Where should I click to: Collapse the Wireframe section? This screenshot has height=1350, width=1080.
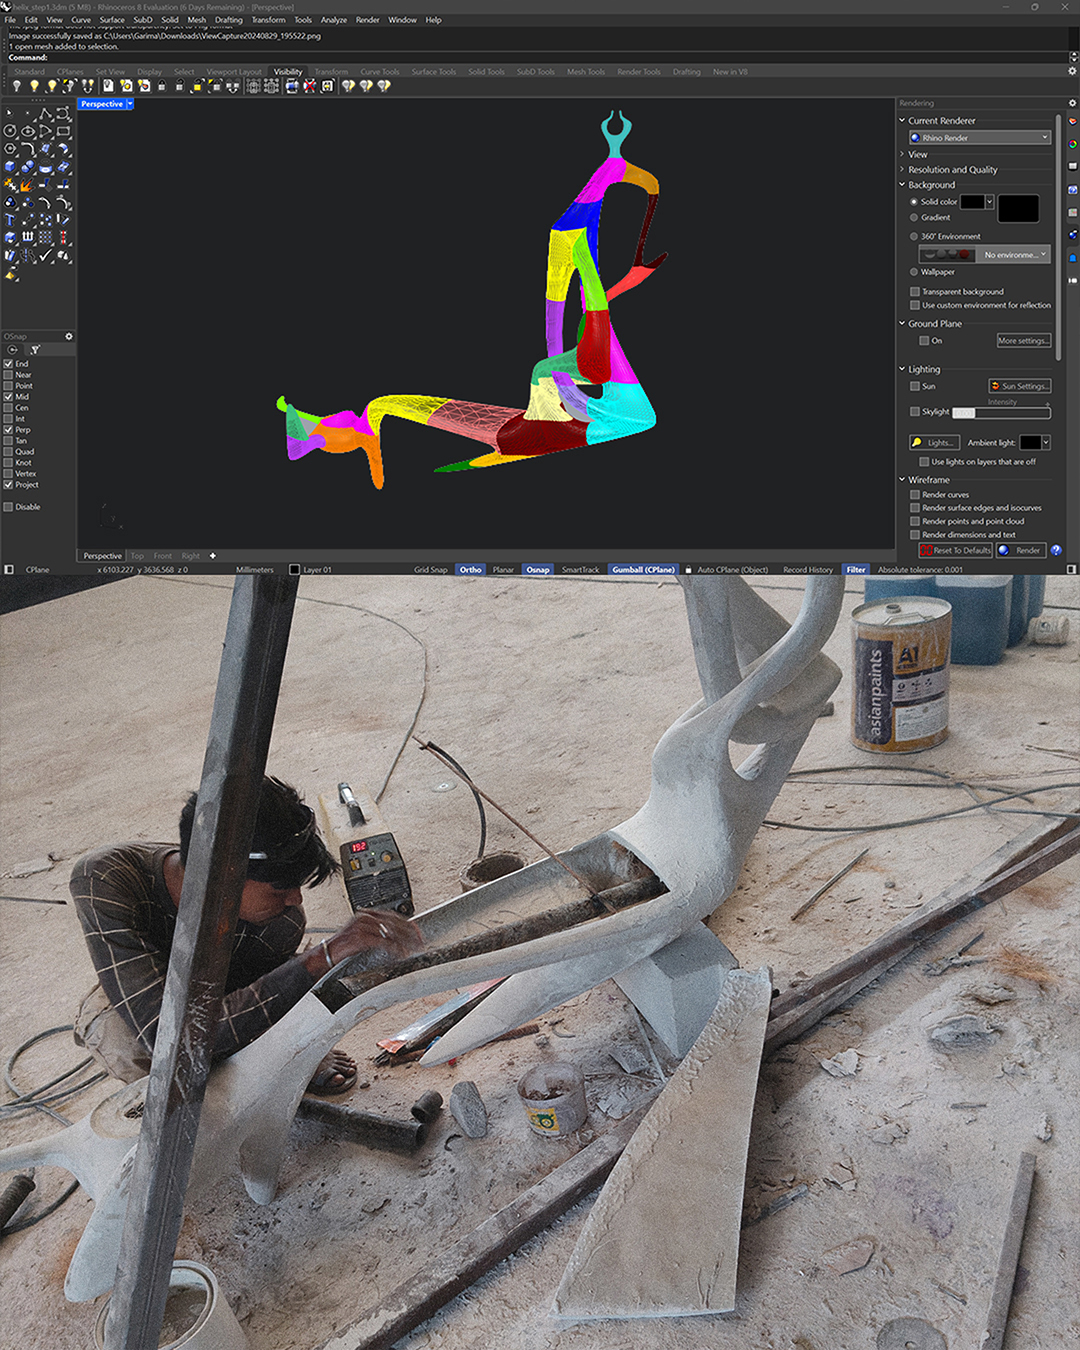pos(902,479)
